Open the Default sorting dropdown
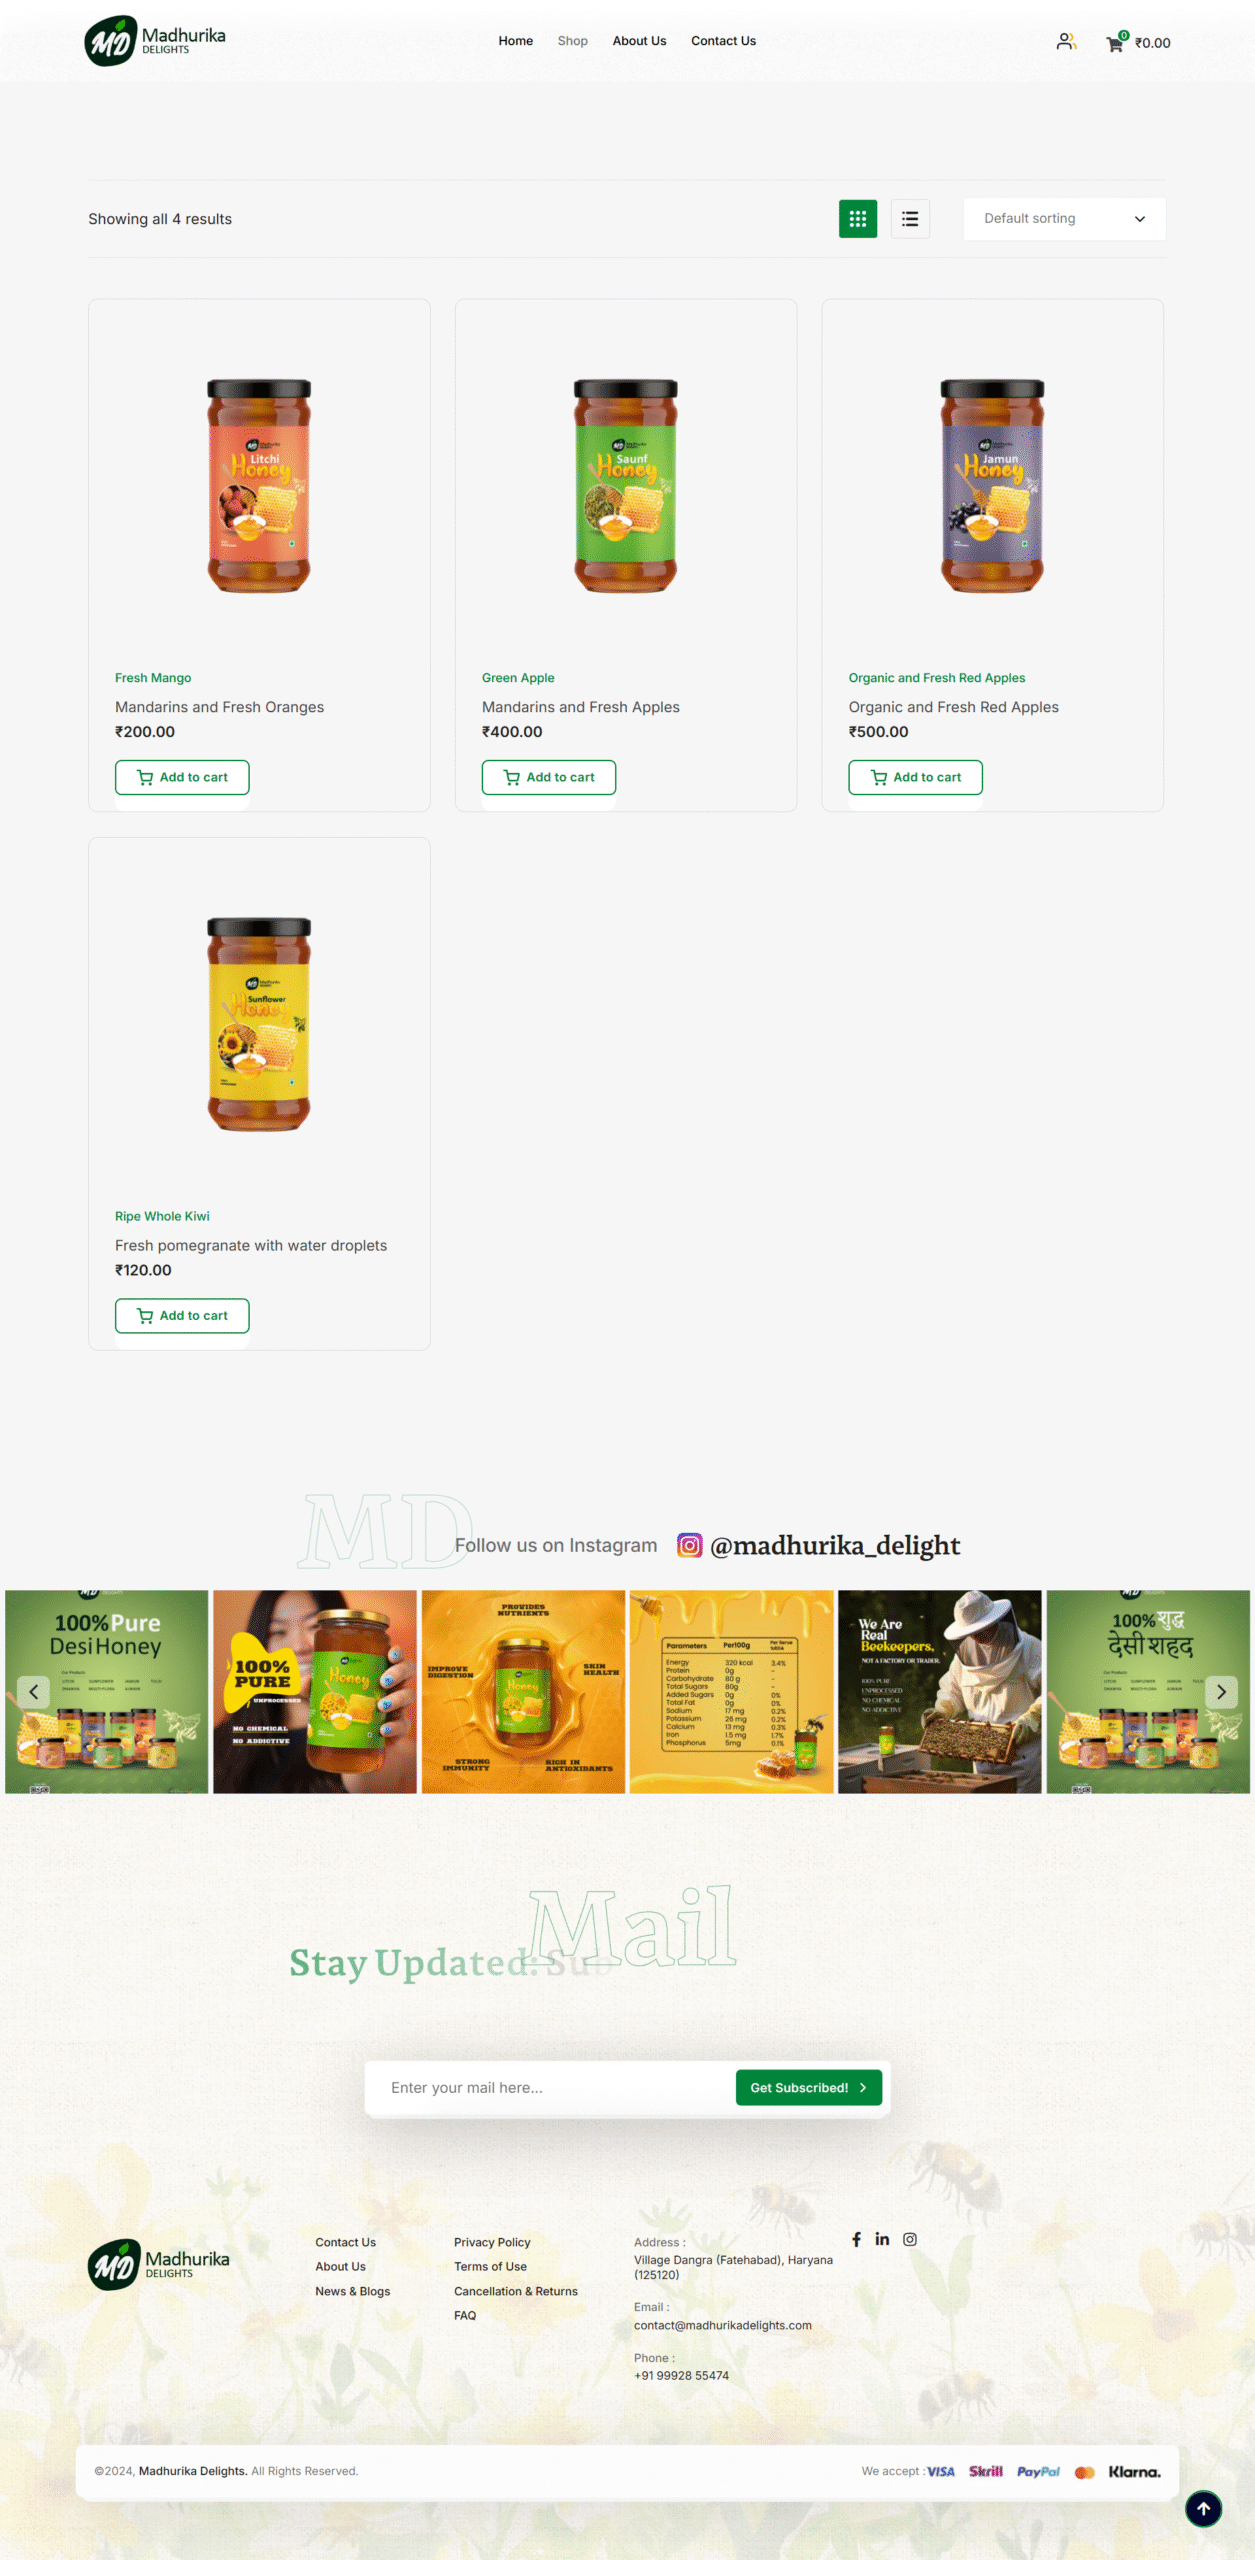1255x2560 pixels. (x=1064, y=219)
